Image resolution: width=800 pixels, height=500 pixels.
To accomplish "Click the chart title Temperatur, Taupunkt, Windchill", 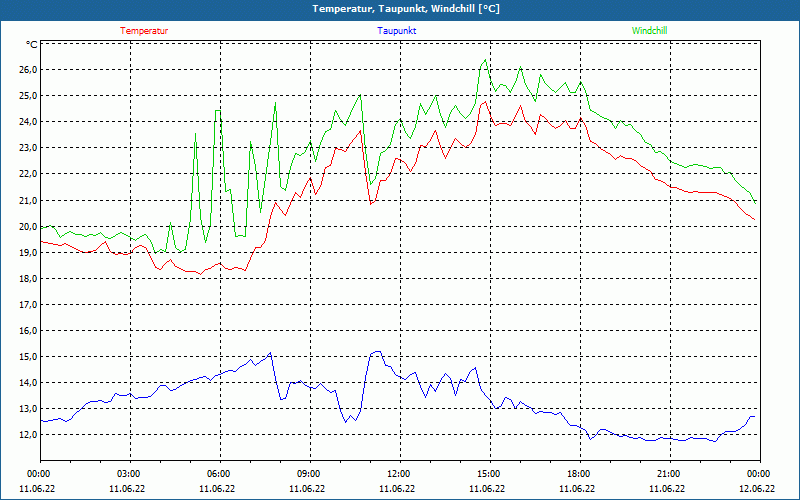I will (406, 9).
